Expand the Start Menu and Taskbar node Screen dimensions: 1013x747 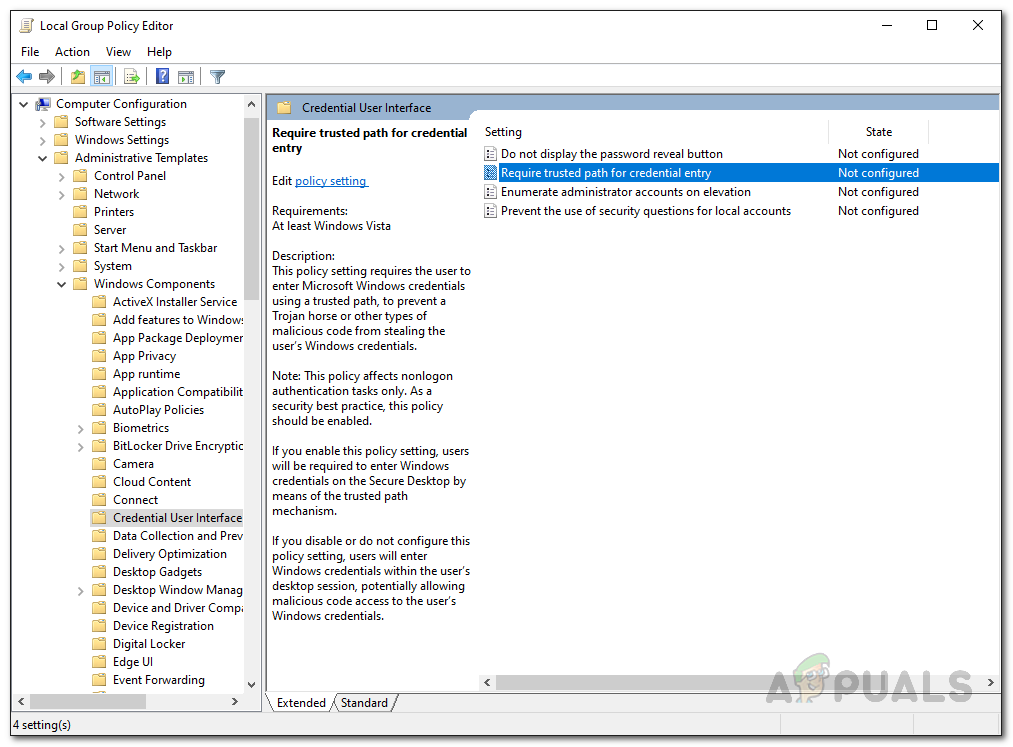(x=61, y=248)
